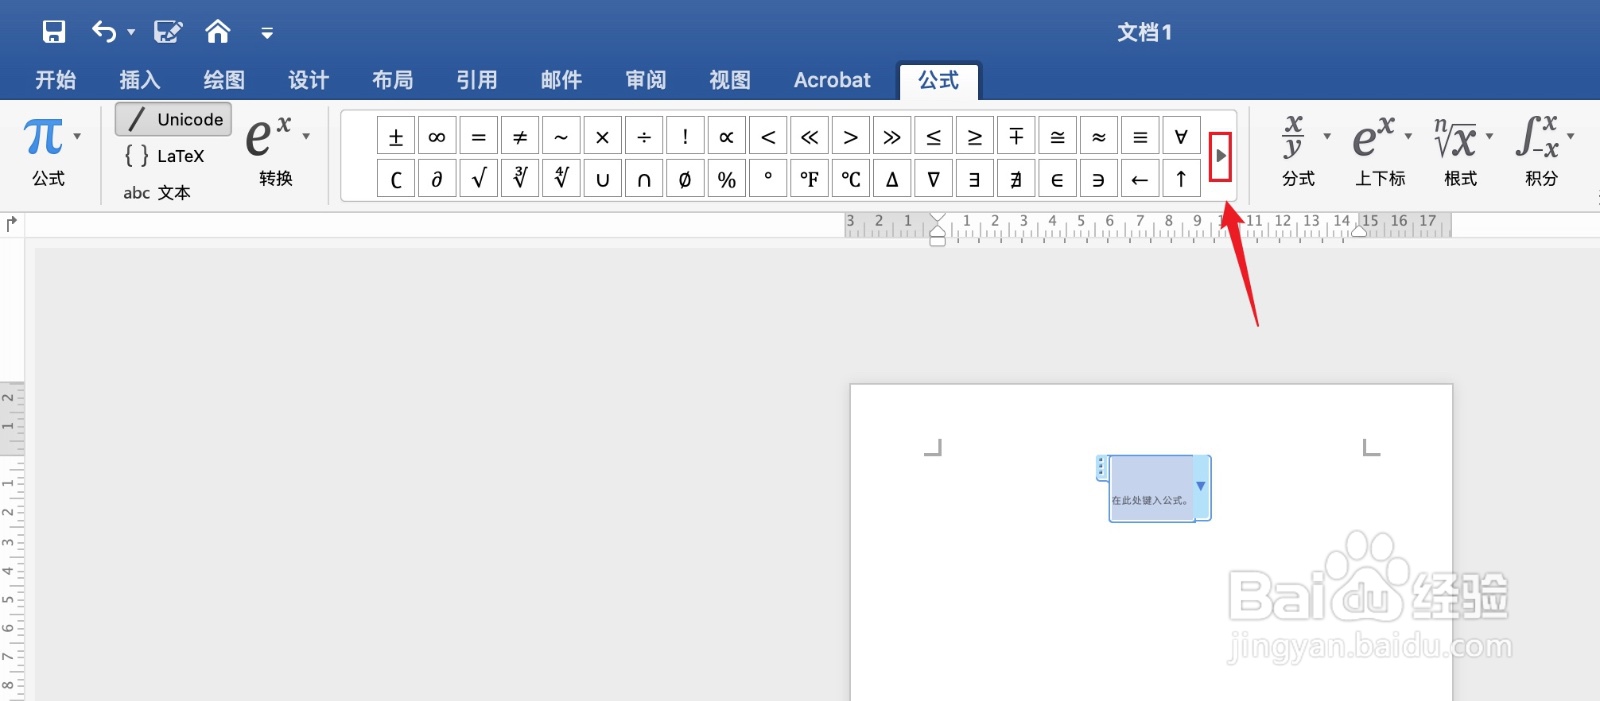
Task: Open the 上下标 script dropdown arrow
Action: (x=1408, y=137)
